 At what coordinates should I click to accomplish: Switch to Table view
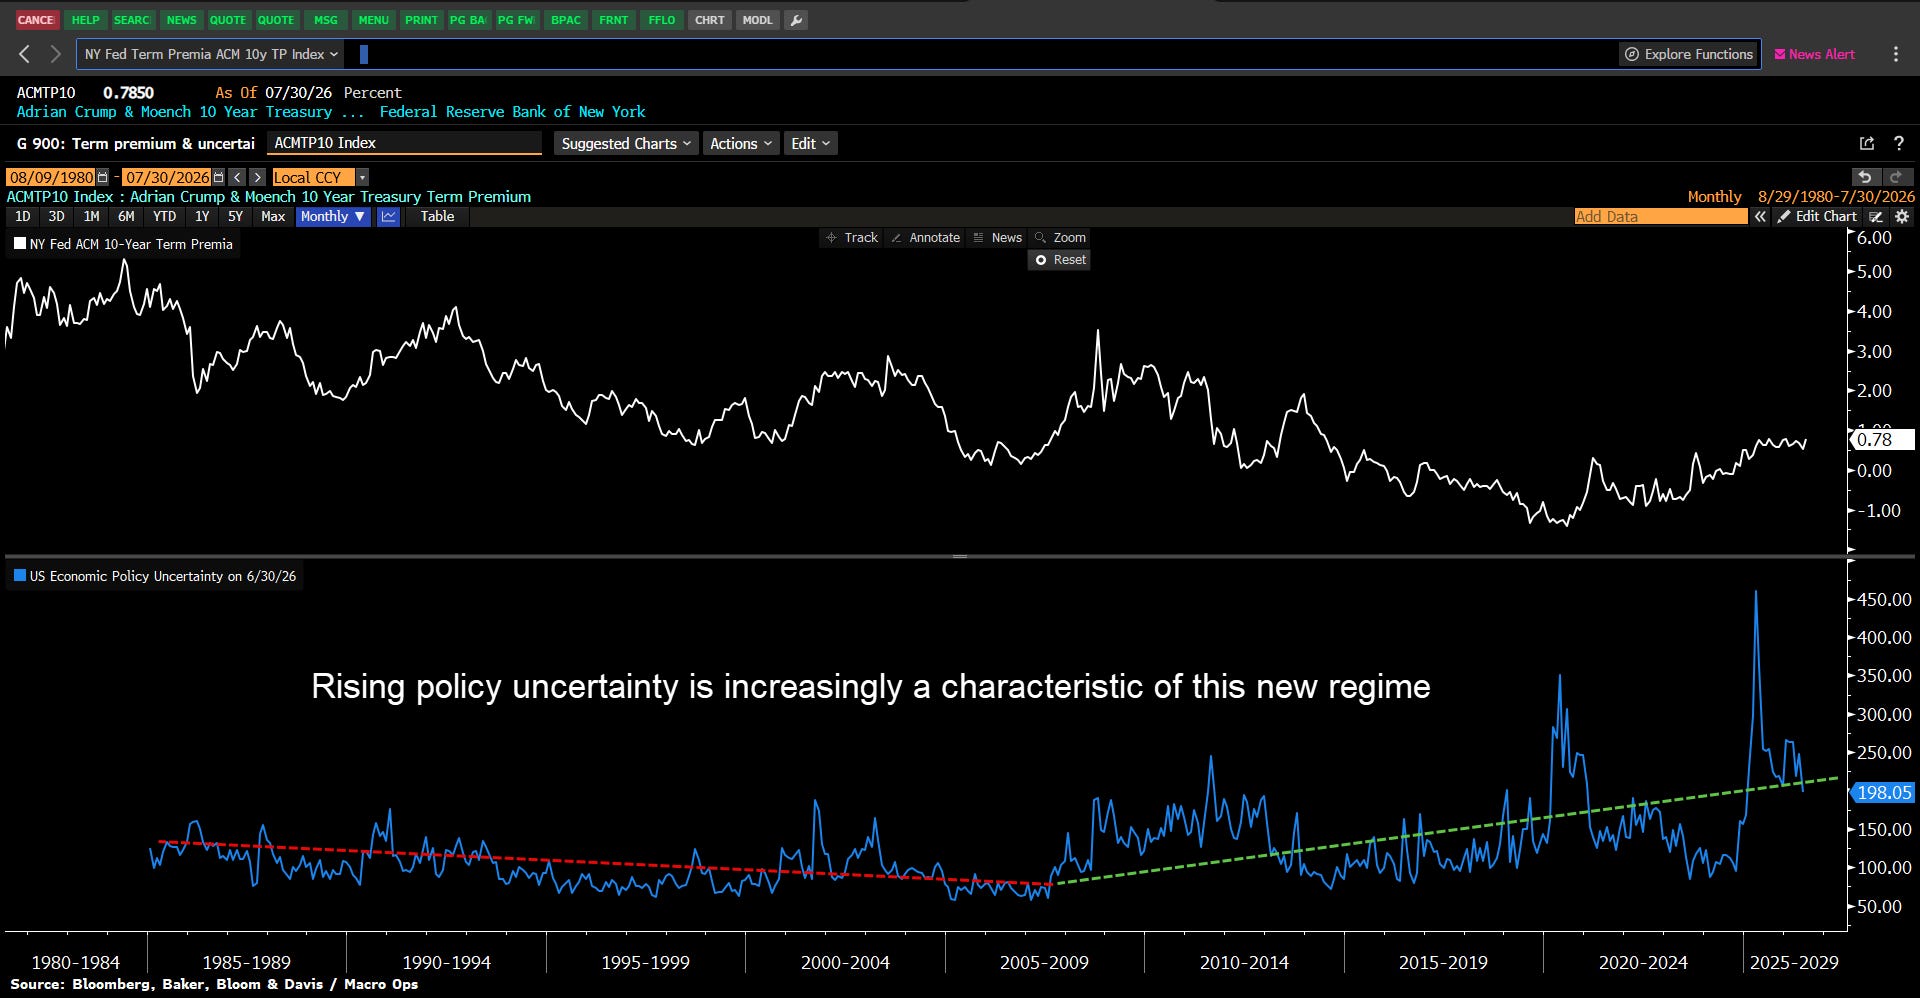click(x=437, y=216)
